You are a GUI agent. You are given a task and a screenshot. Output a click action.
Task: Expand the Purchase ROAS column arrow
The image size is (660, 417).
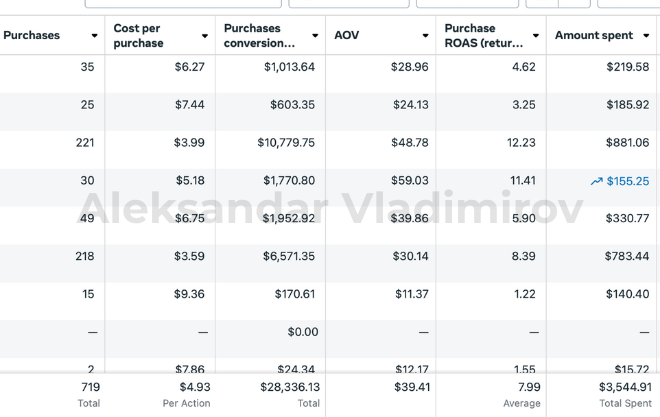(x=535, y=36)
